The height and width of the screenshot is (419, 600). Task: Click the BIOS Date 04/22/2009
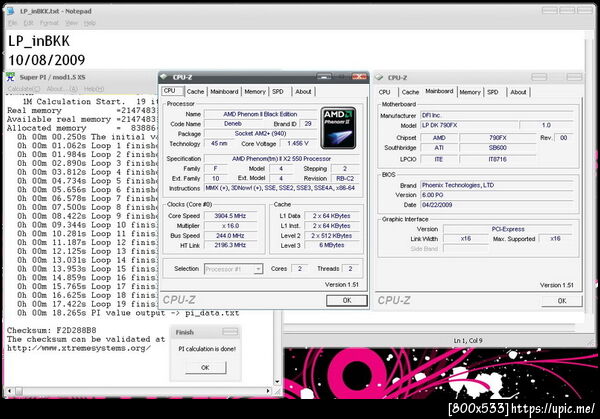click(497, 205)
